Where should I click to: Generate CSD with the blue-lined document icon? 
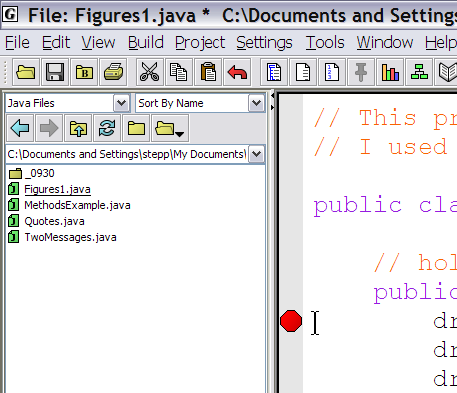coord(274,72)
